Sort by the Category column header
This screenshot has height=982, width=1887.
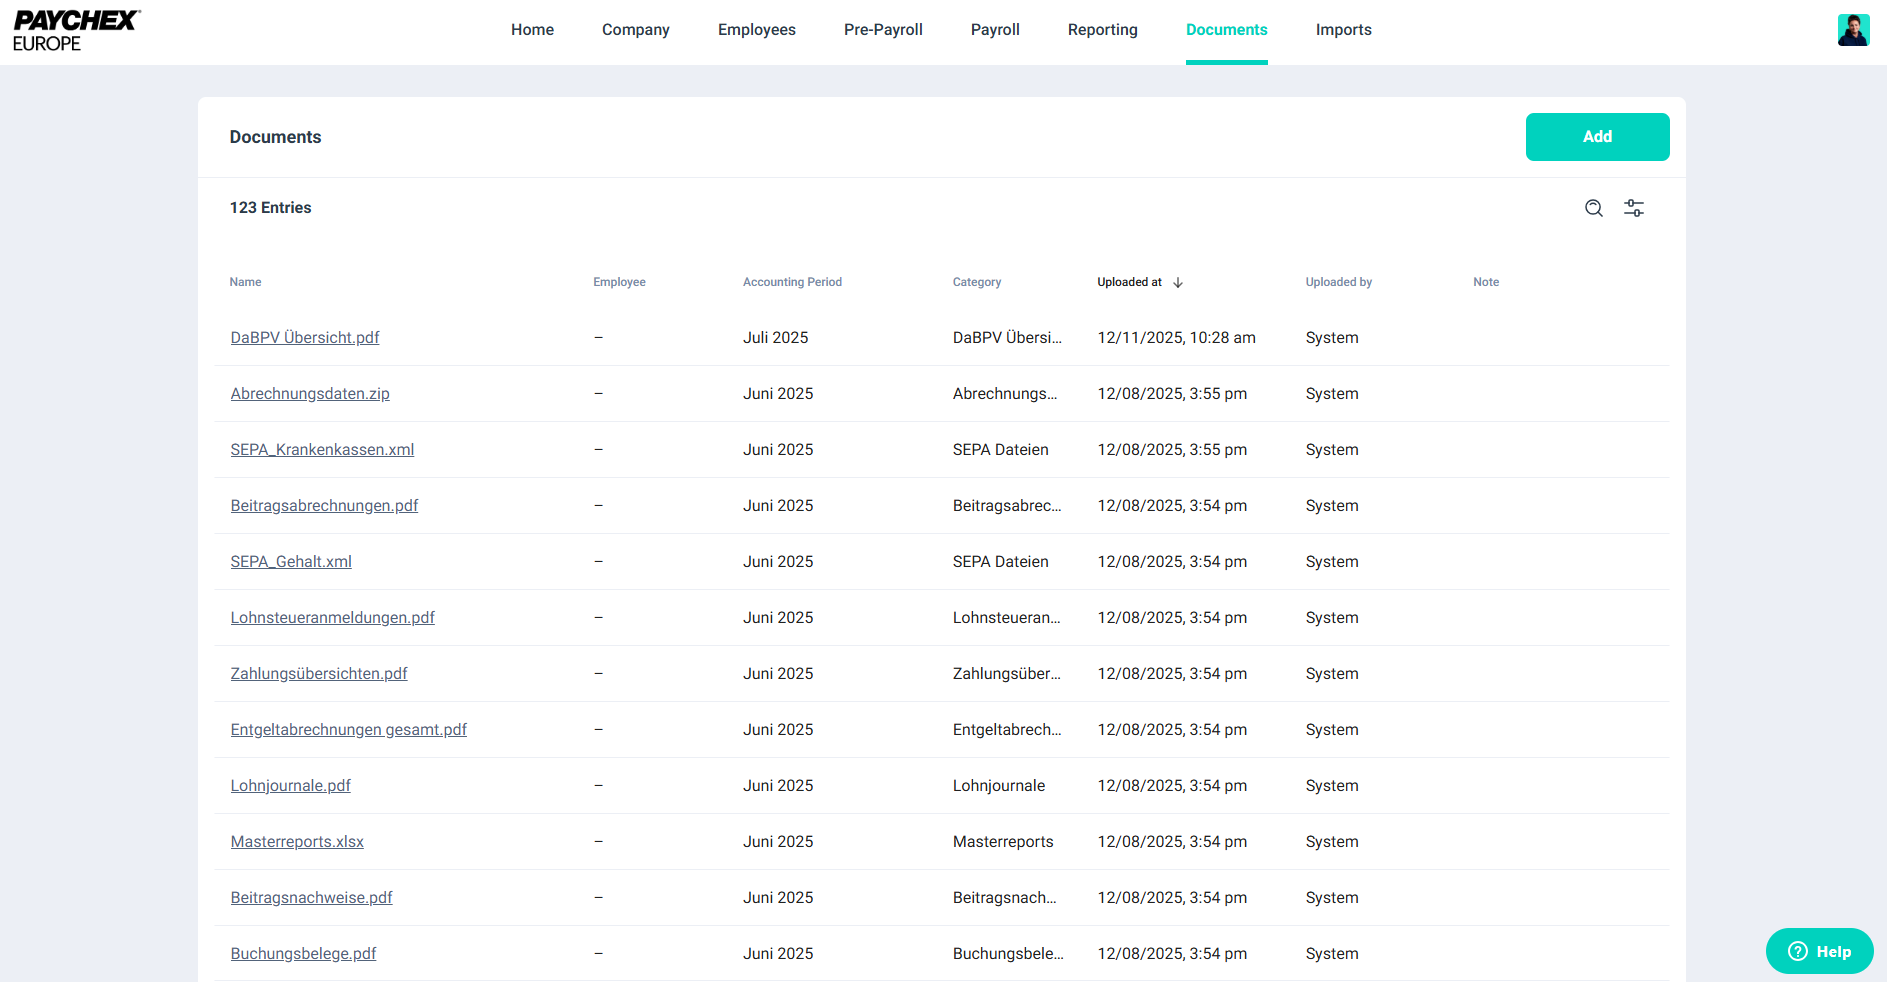976,282
